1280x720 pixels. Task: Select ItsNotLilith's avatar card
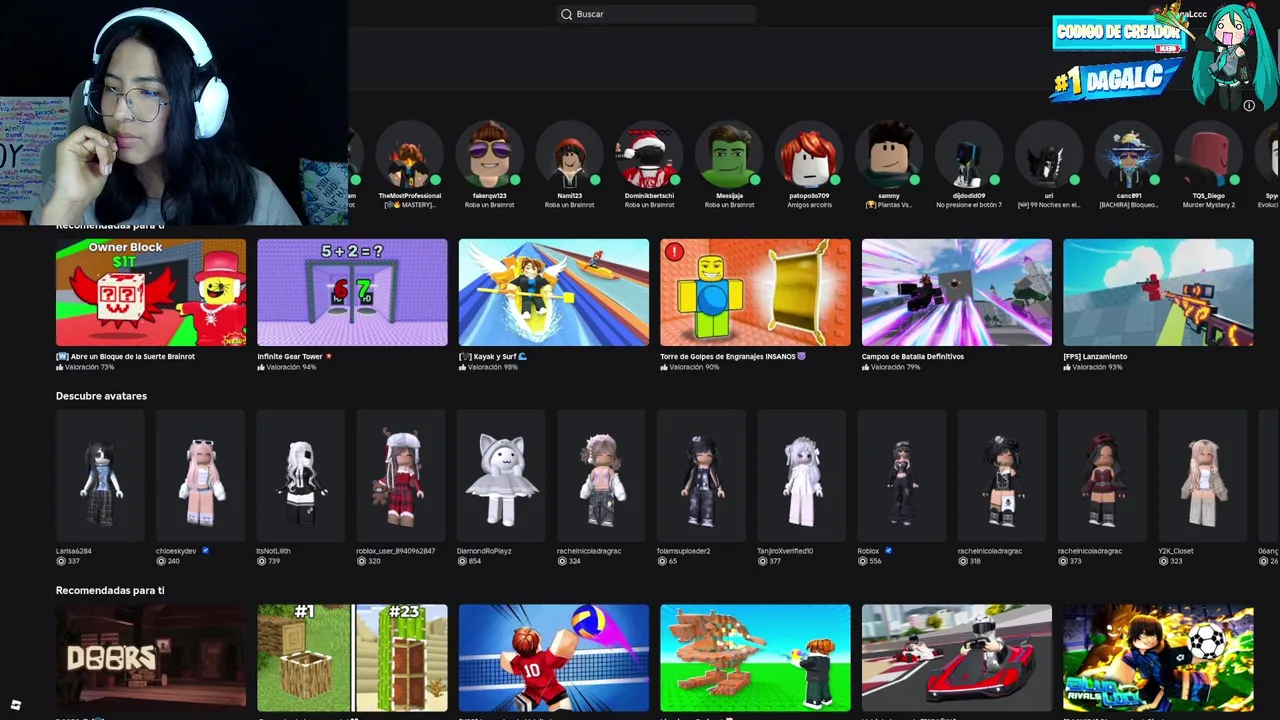[x=301, y=476]
